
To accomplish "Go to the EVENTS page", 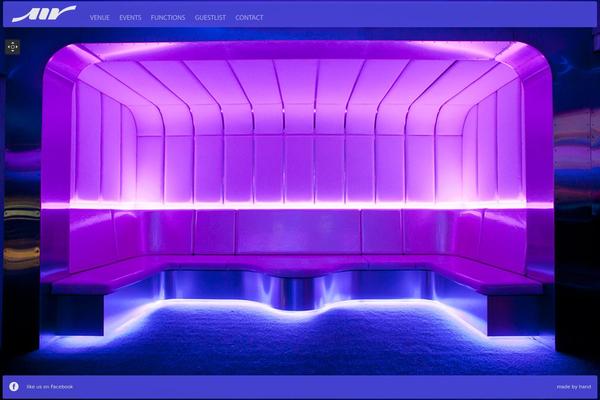I will point(130,18).
